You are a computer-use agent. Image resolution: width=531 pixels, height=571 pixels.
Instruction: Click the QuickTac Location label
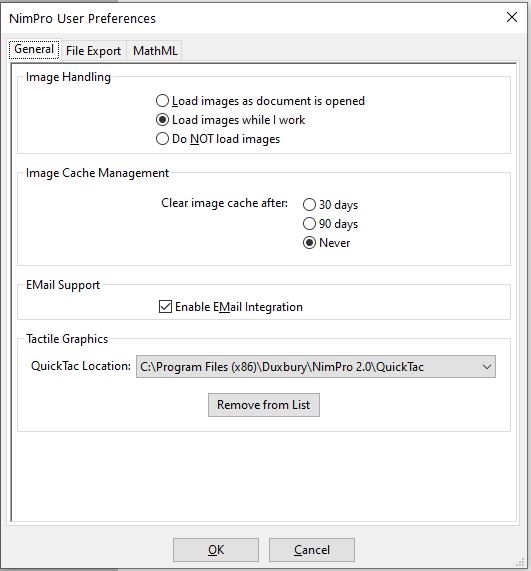[81, 366]
